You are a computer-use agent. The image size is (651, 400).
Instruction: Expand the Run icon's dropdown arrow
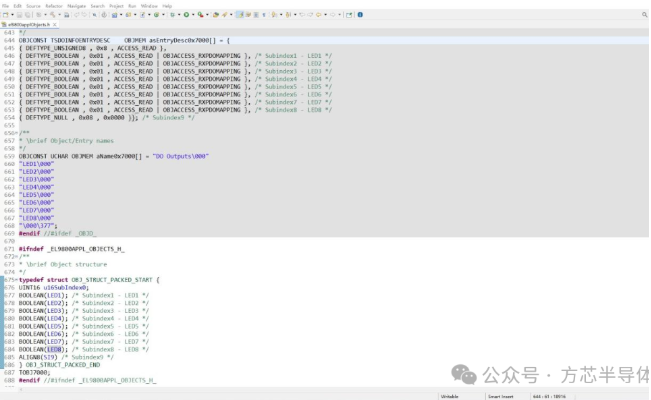pyautogui.click(x=193, y=15)
